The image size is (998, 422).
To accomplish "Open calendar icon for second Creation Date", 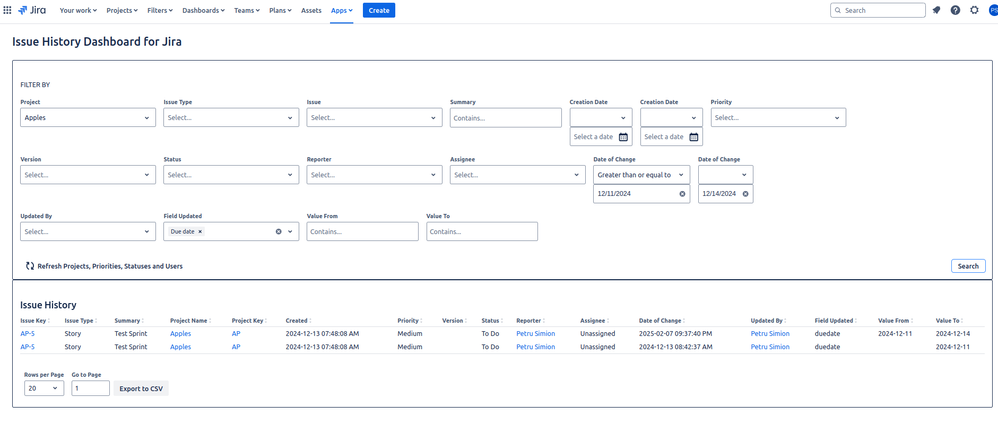I will (x=694, y=137).
